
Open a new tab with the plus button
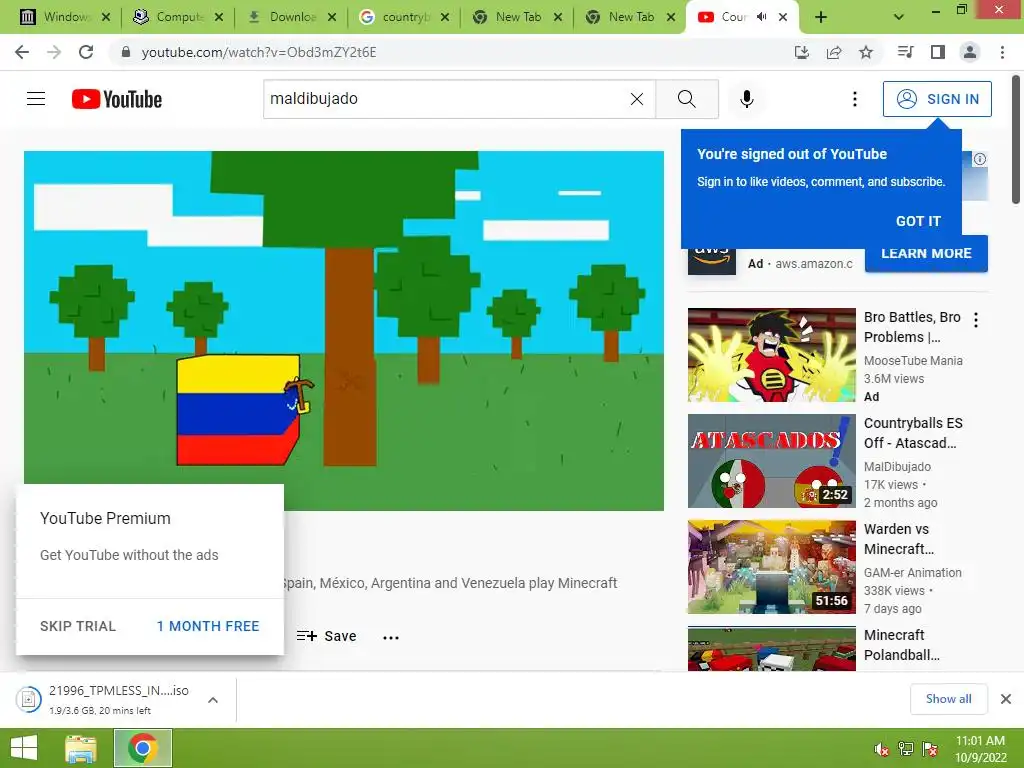pyautogui.click(x=821, y=17)
